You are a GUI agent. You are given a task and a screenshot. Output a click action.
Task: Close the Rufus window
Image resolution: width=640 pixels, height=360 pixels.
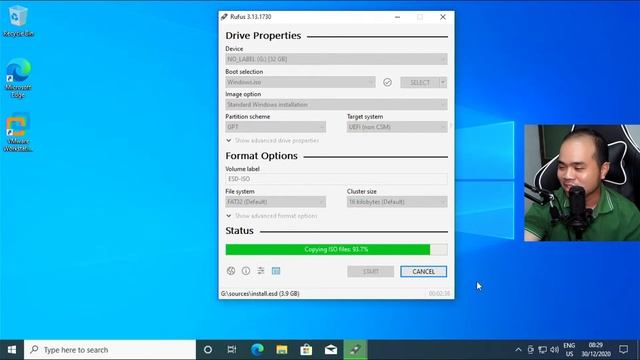(x=443, y=17)
